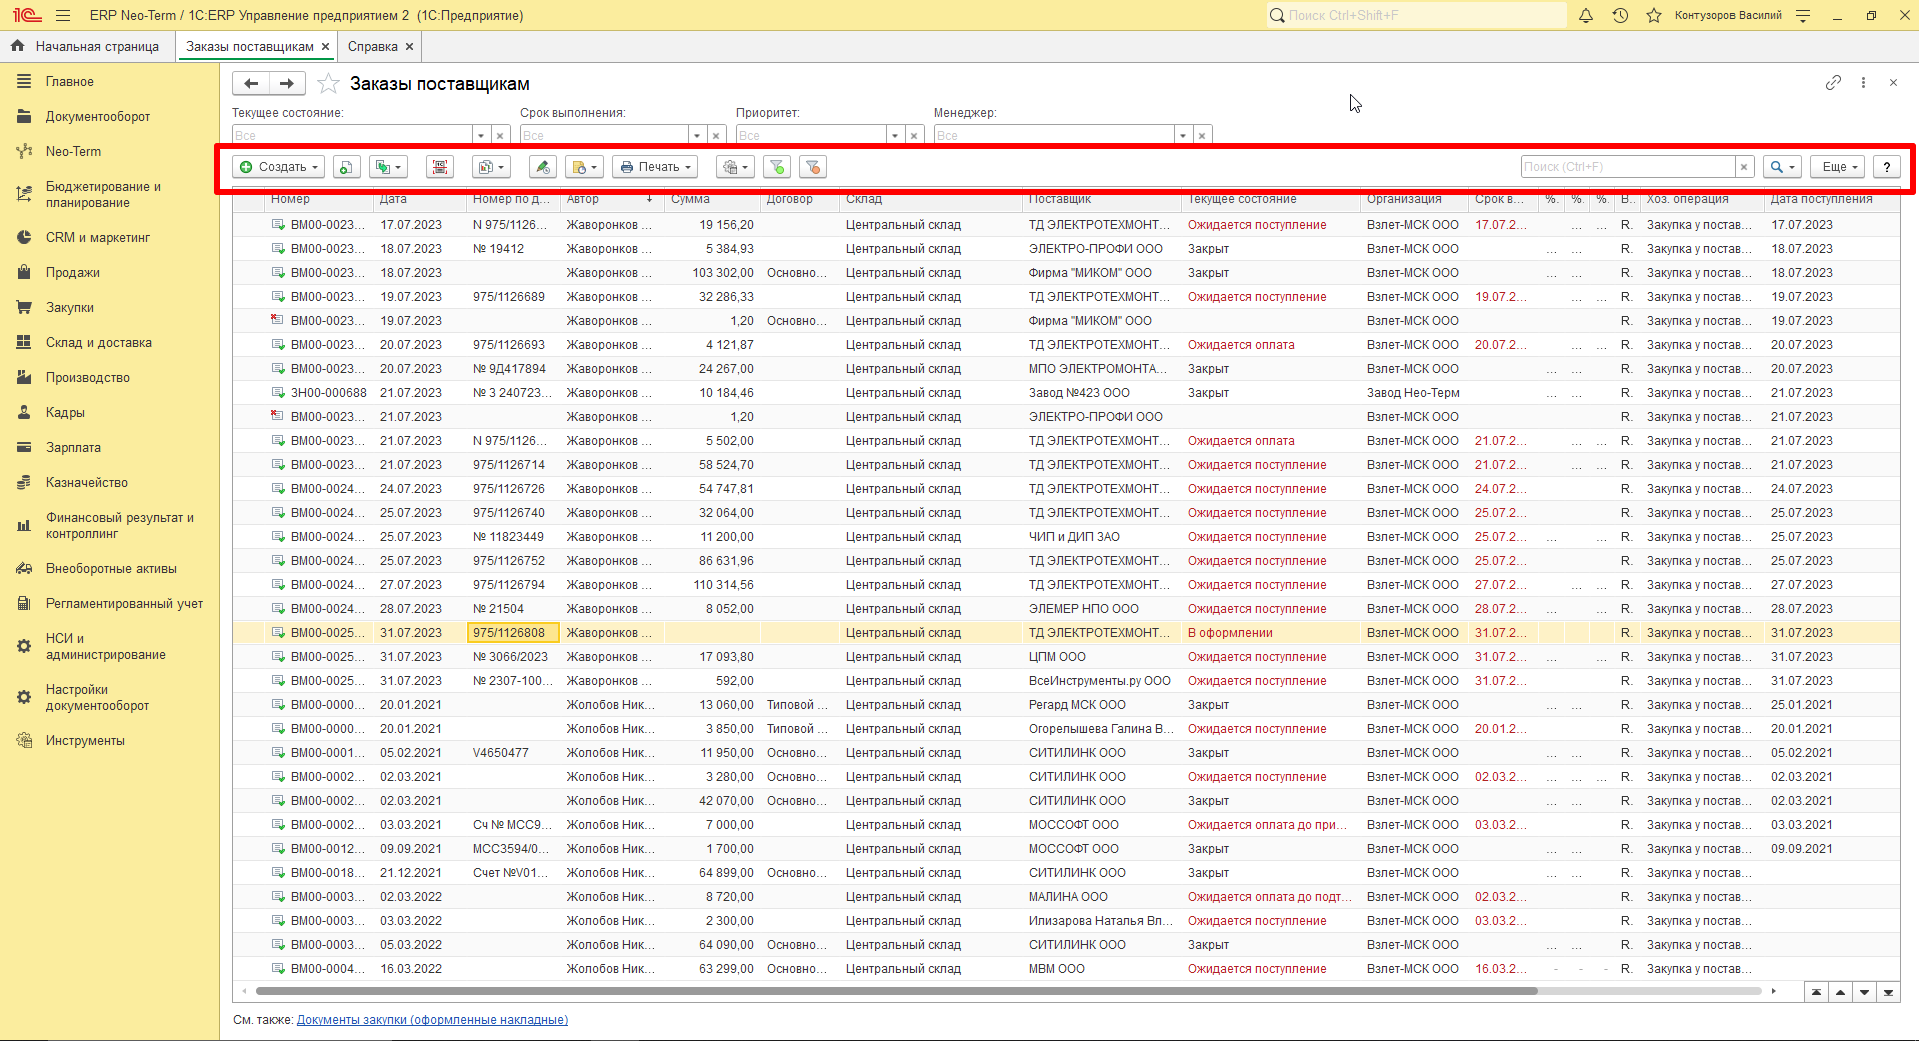Open Казначейство section in sidebar
1919x1041 pixels.
[x=86, y=482]
